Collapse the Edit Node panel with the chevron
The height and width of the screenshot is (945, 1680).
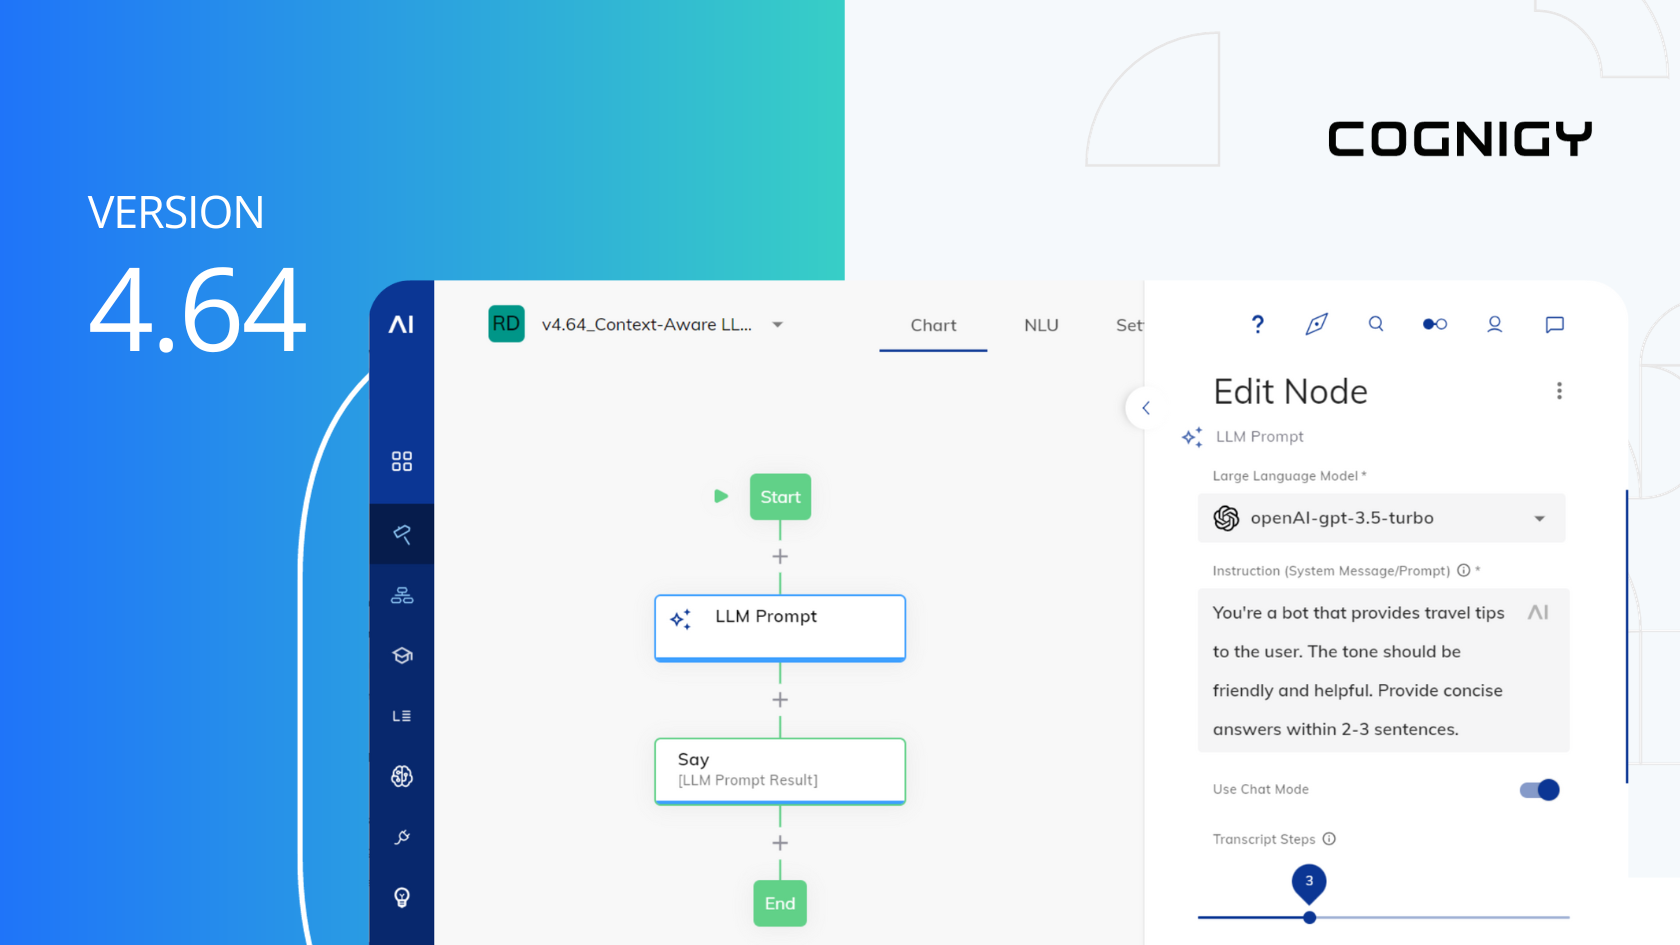pyautogui.click(x=1146, y=408)
